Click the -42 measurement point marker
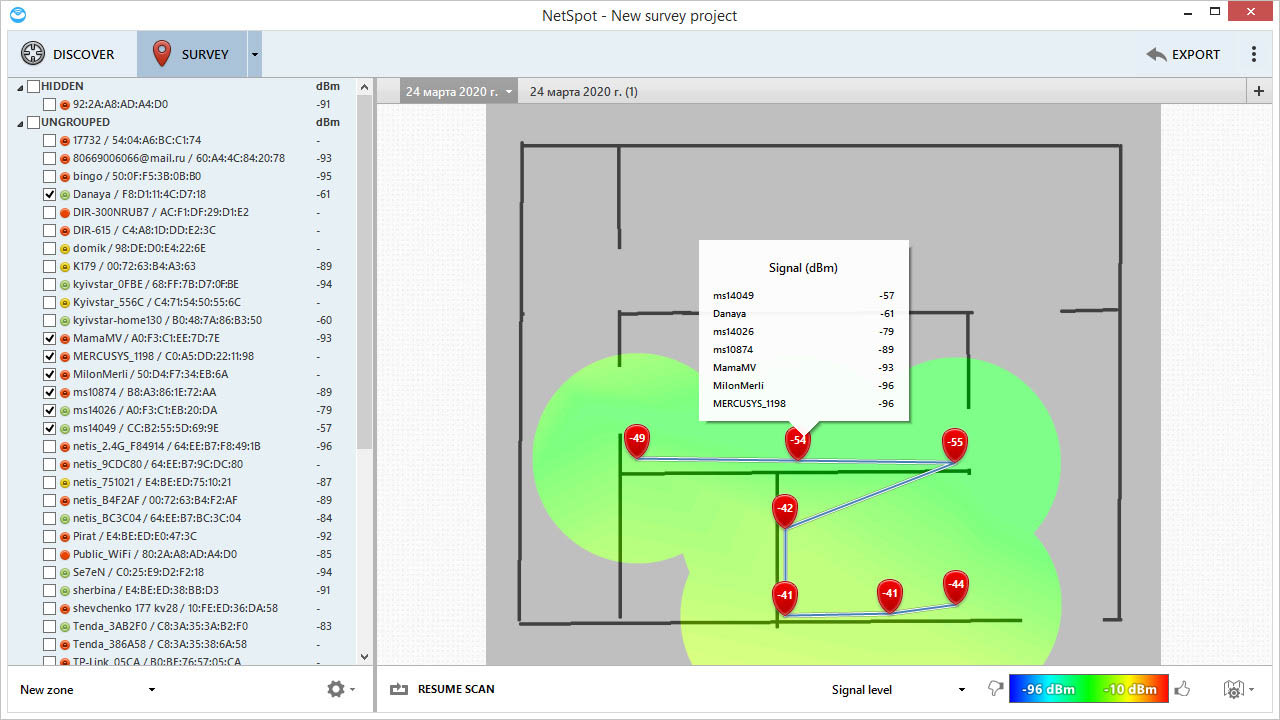The height and width of the screenshot is (720, 1280). pos(785,510)
